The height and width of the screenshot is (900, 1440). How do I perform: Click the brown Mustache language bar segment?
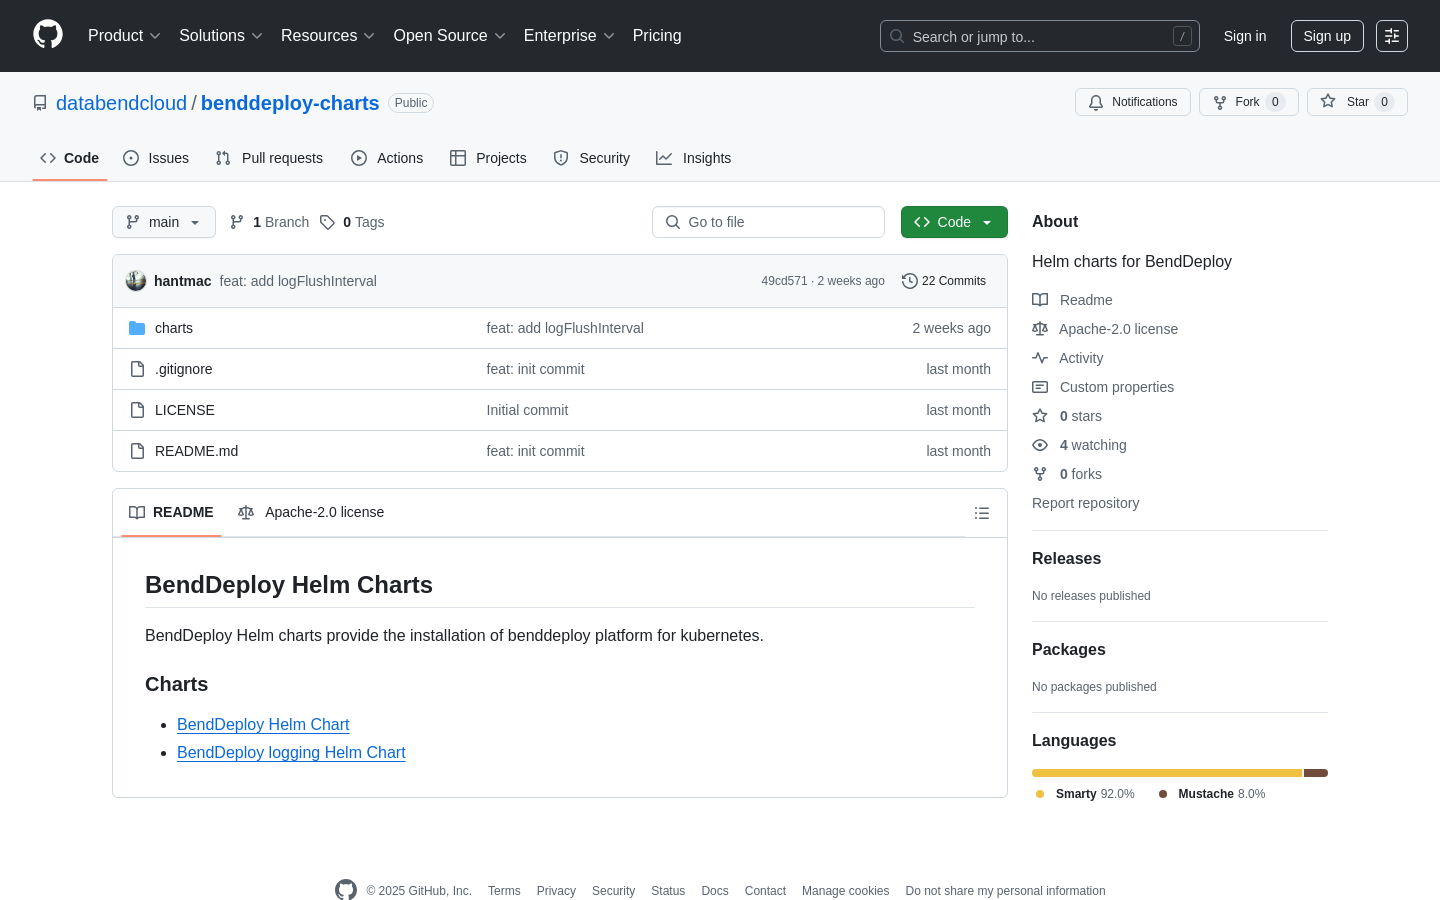1316,773
